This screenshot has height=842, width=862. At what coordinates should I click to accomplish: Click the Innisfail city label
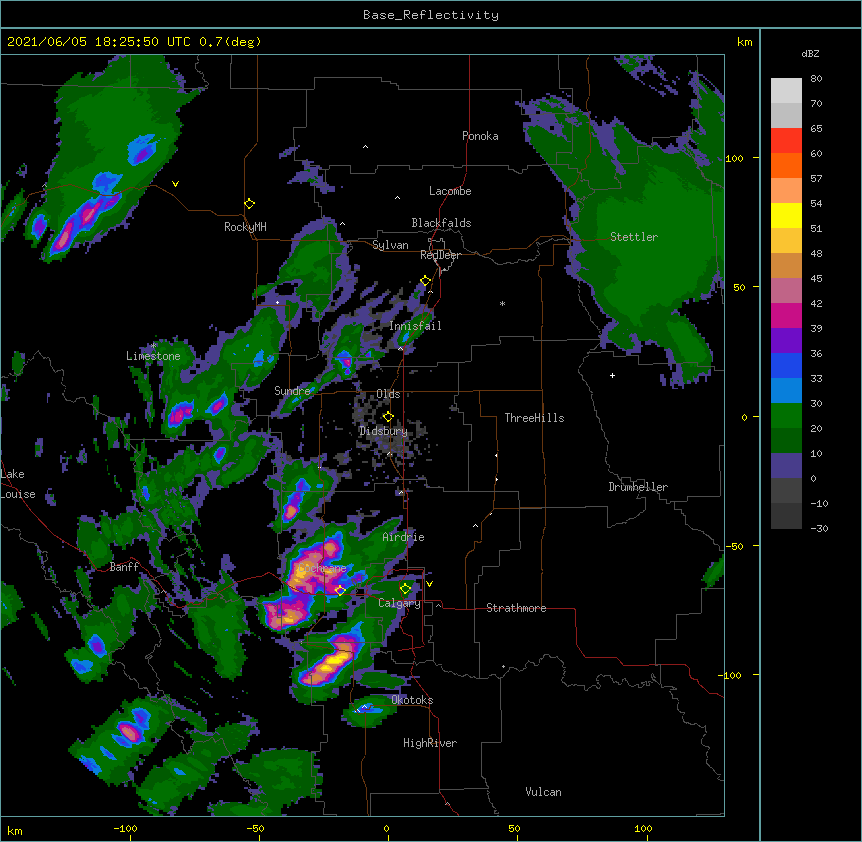tap(415, 326)
